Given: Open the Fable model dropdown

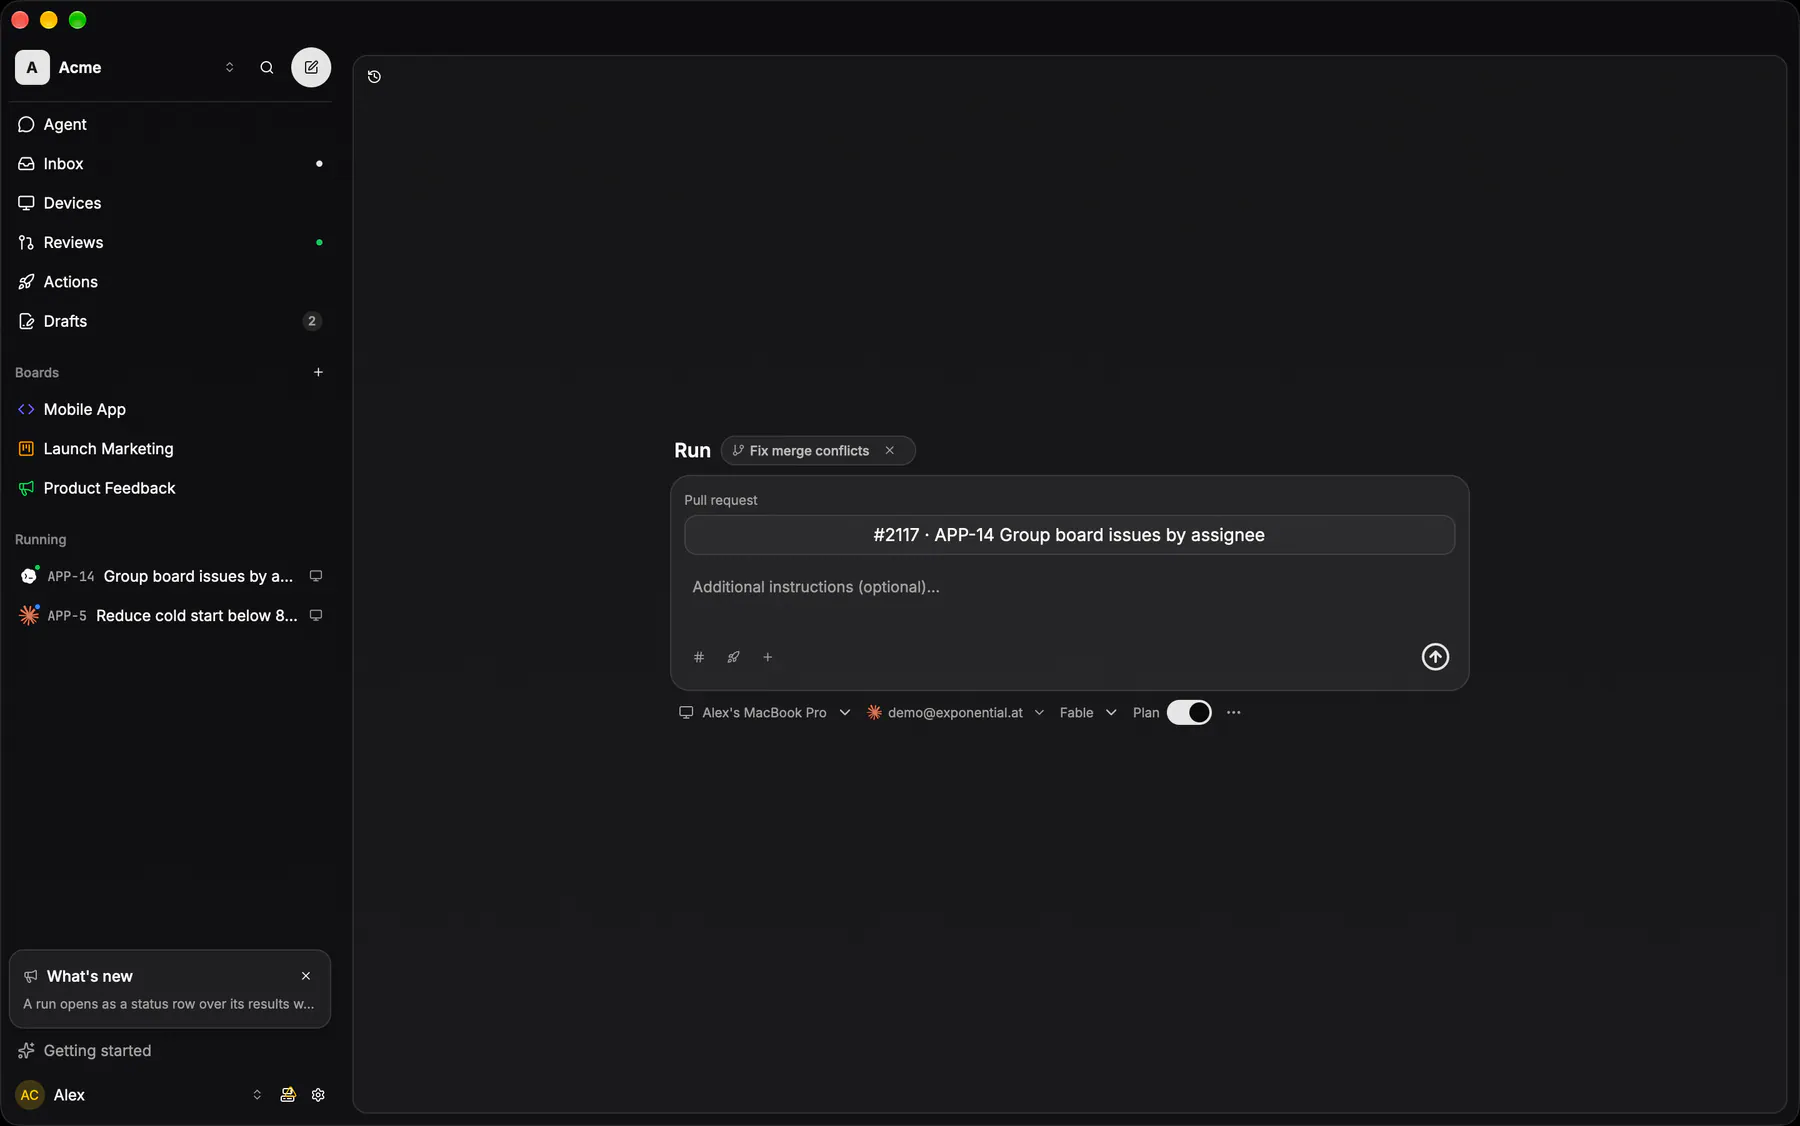Looking at the screenshot, I should [1088, 713].
